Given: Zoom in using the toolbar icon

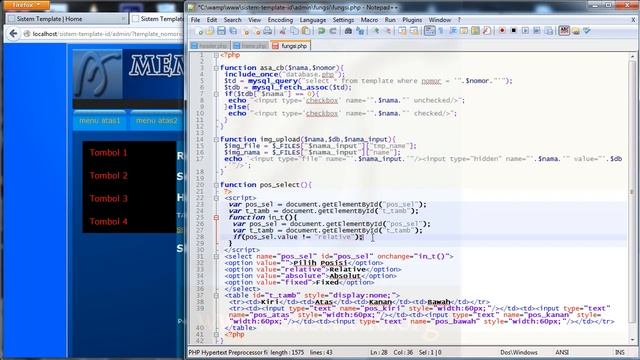Looking at the screenshot, I should click(376, 31).
